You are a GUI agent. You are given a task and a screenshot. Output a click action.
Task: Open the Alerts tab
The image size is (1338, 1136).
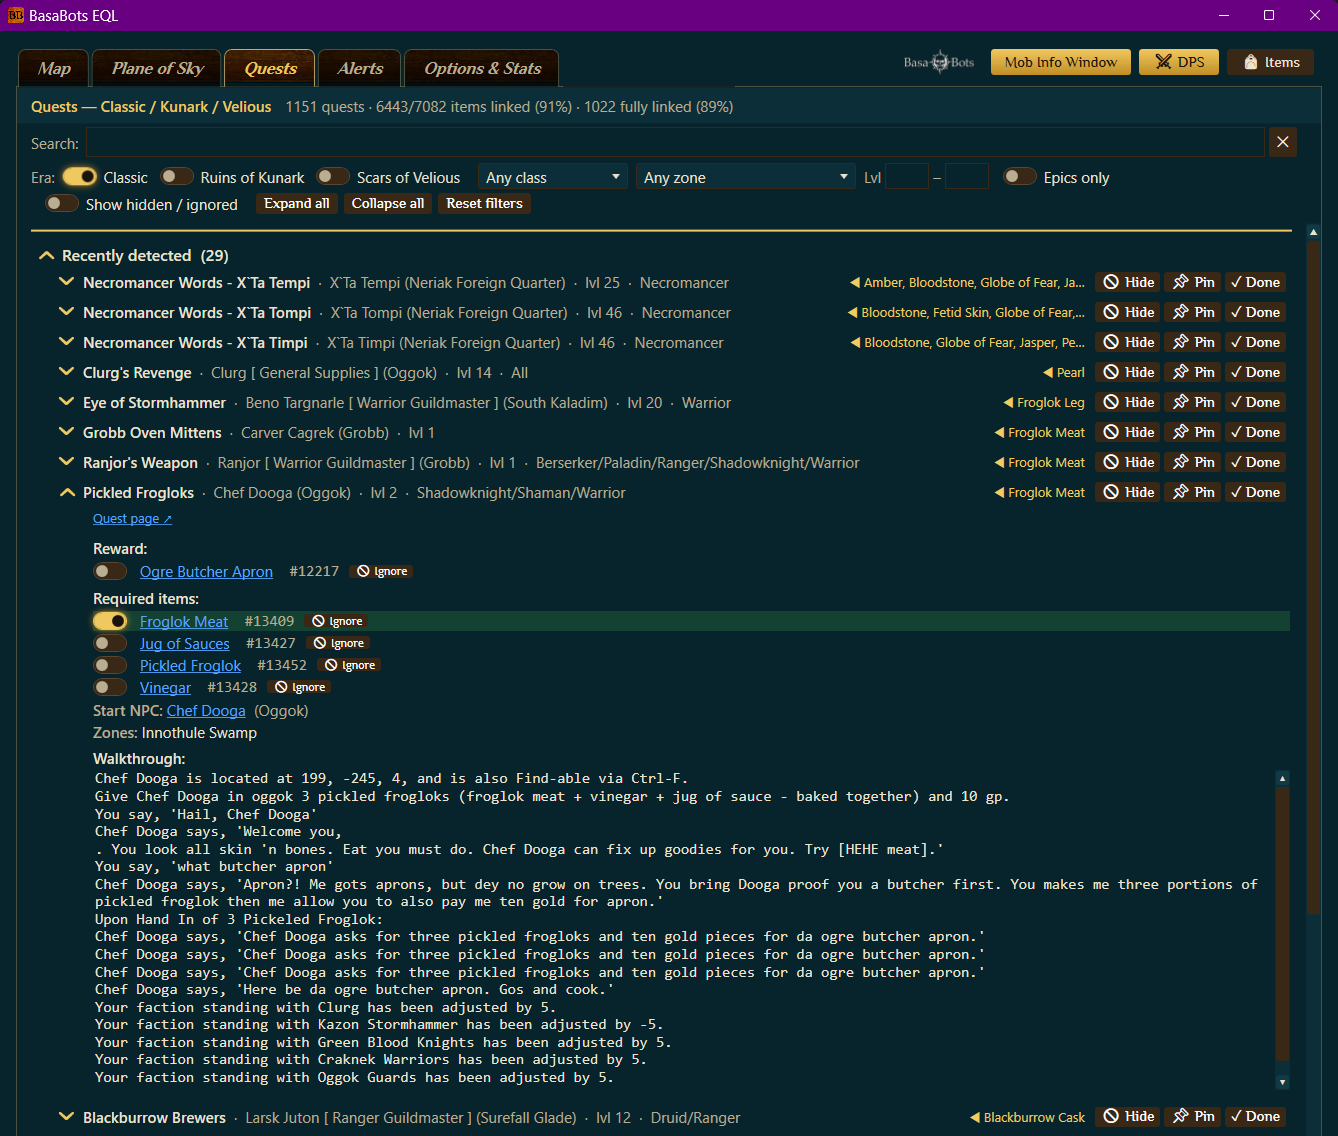point(360,68)
